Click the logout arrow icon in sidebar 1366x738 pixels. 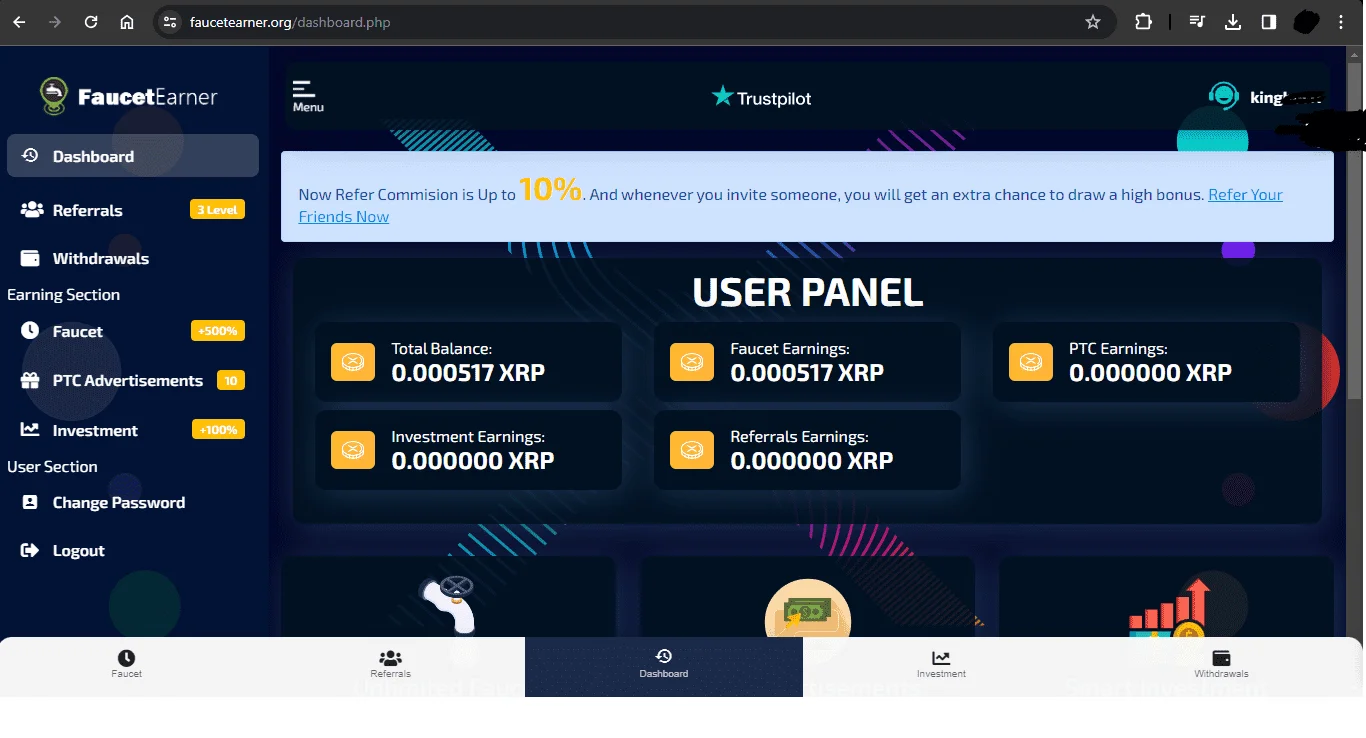pyautogui.click(x=30, y=550)
